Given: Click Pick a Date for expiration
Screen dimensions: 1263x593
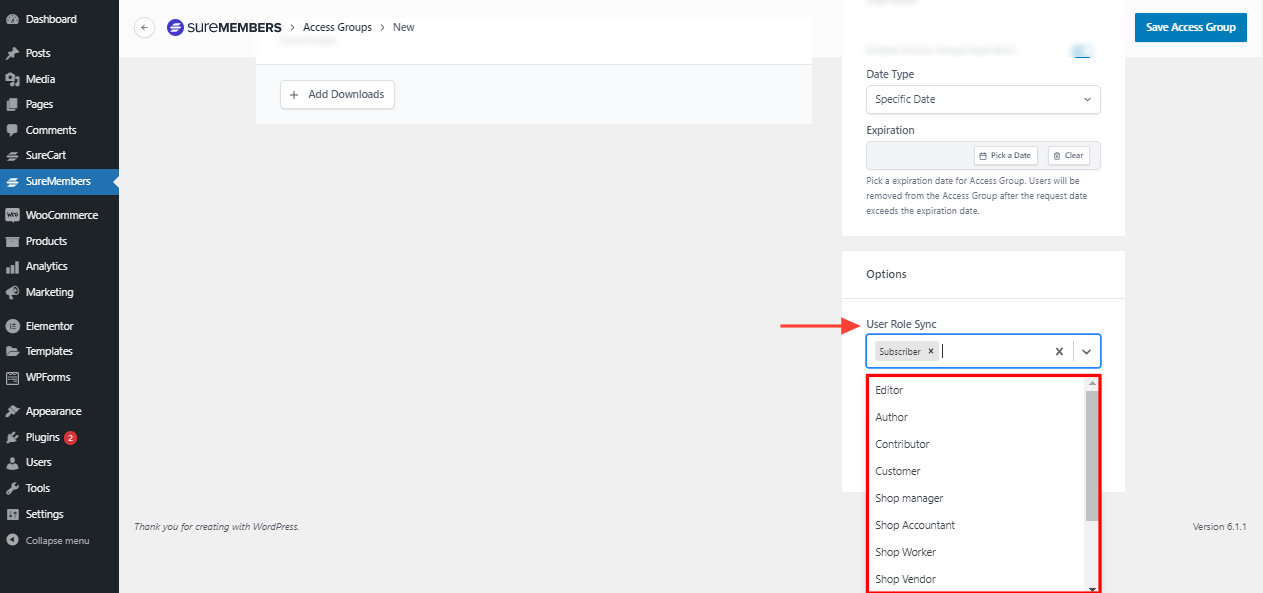Looking at the screenshot, I should click(1006, 156).
